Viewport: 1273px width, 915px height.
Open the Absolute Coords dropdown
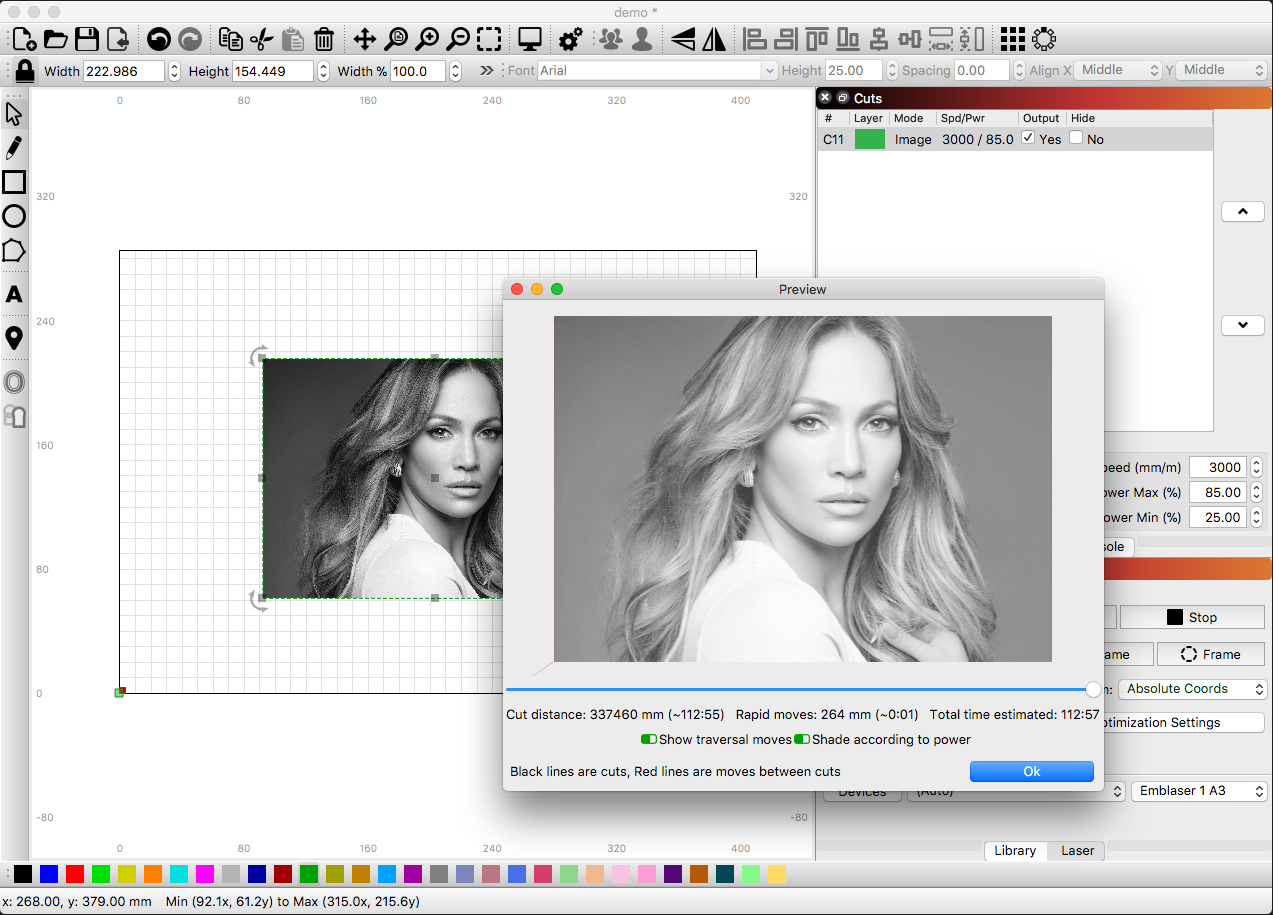[1191, 689]
